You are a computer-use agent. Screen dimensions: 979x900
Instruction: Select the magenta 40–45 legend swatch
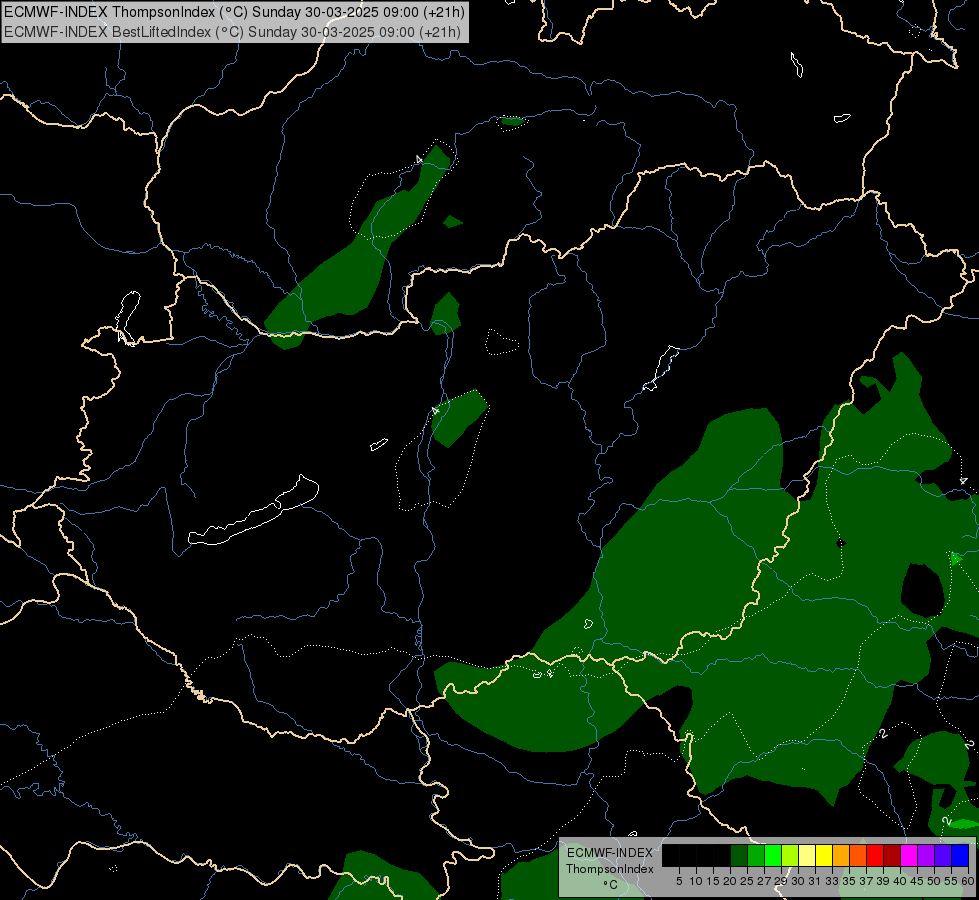coord(909,855)
